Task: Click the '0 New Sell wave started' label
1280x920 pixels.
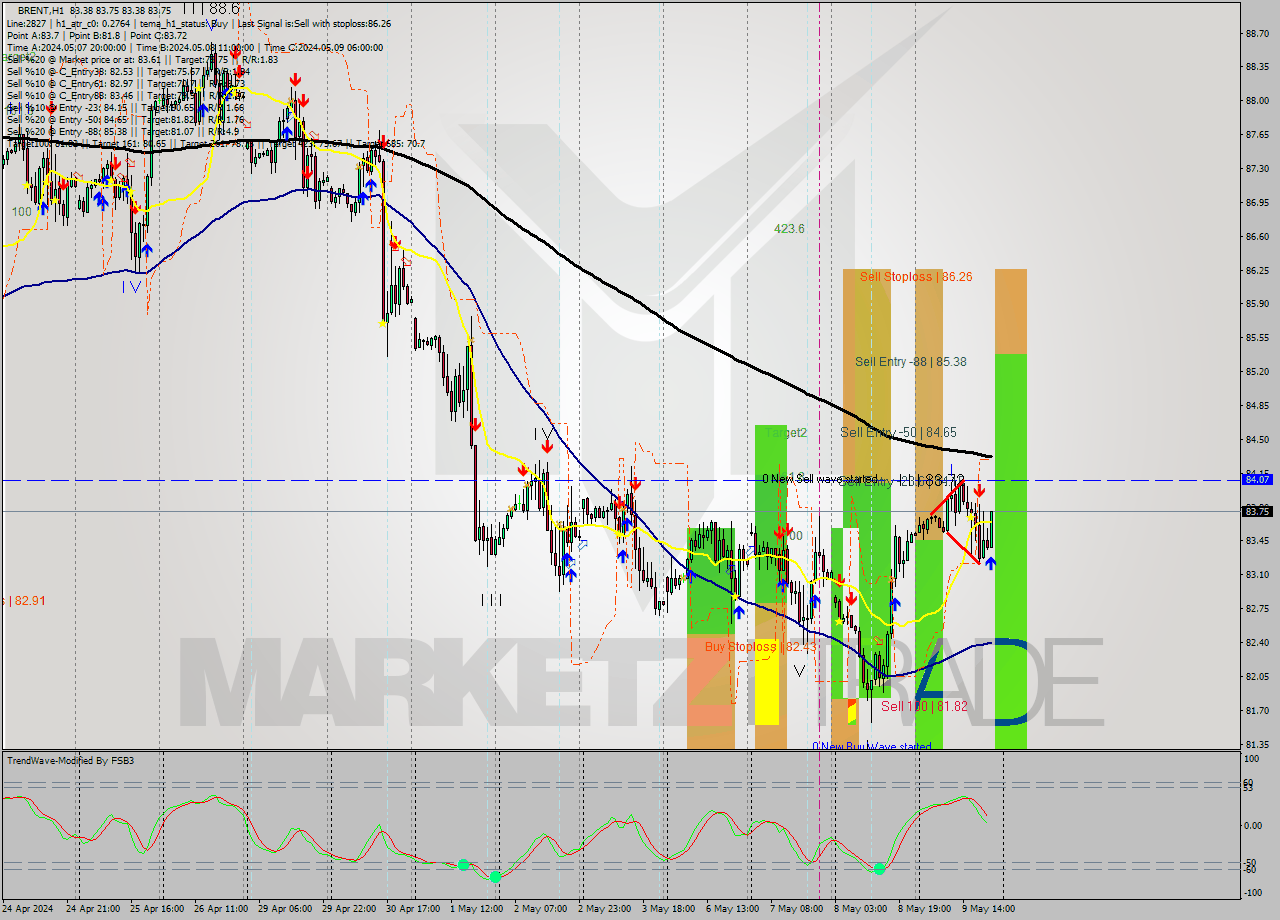Action: 820,479
